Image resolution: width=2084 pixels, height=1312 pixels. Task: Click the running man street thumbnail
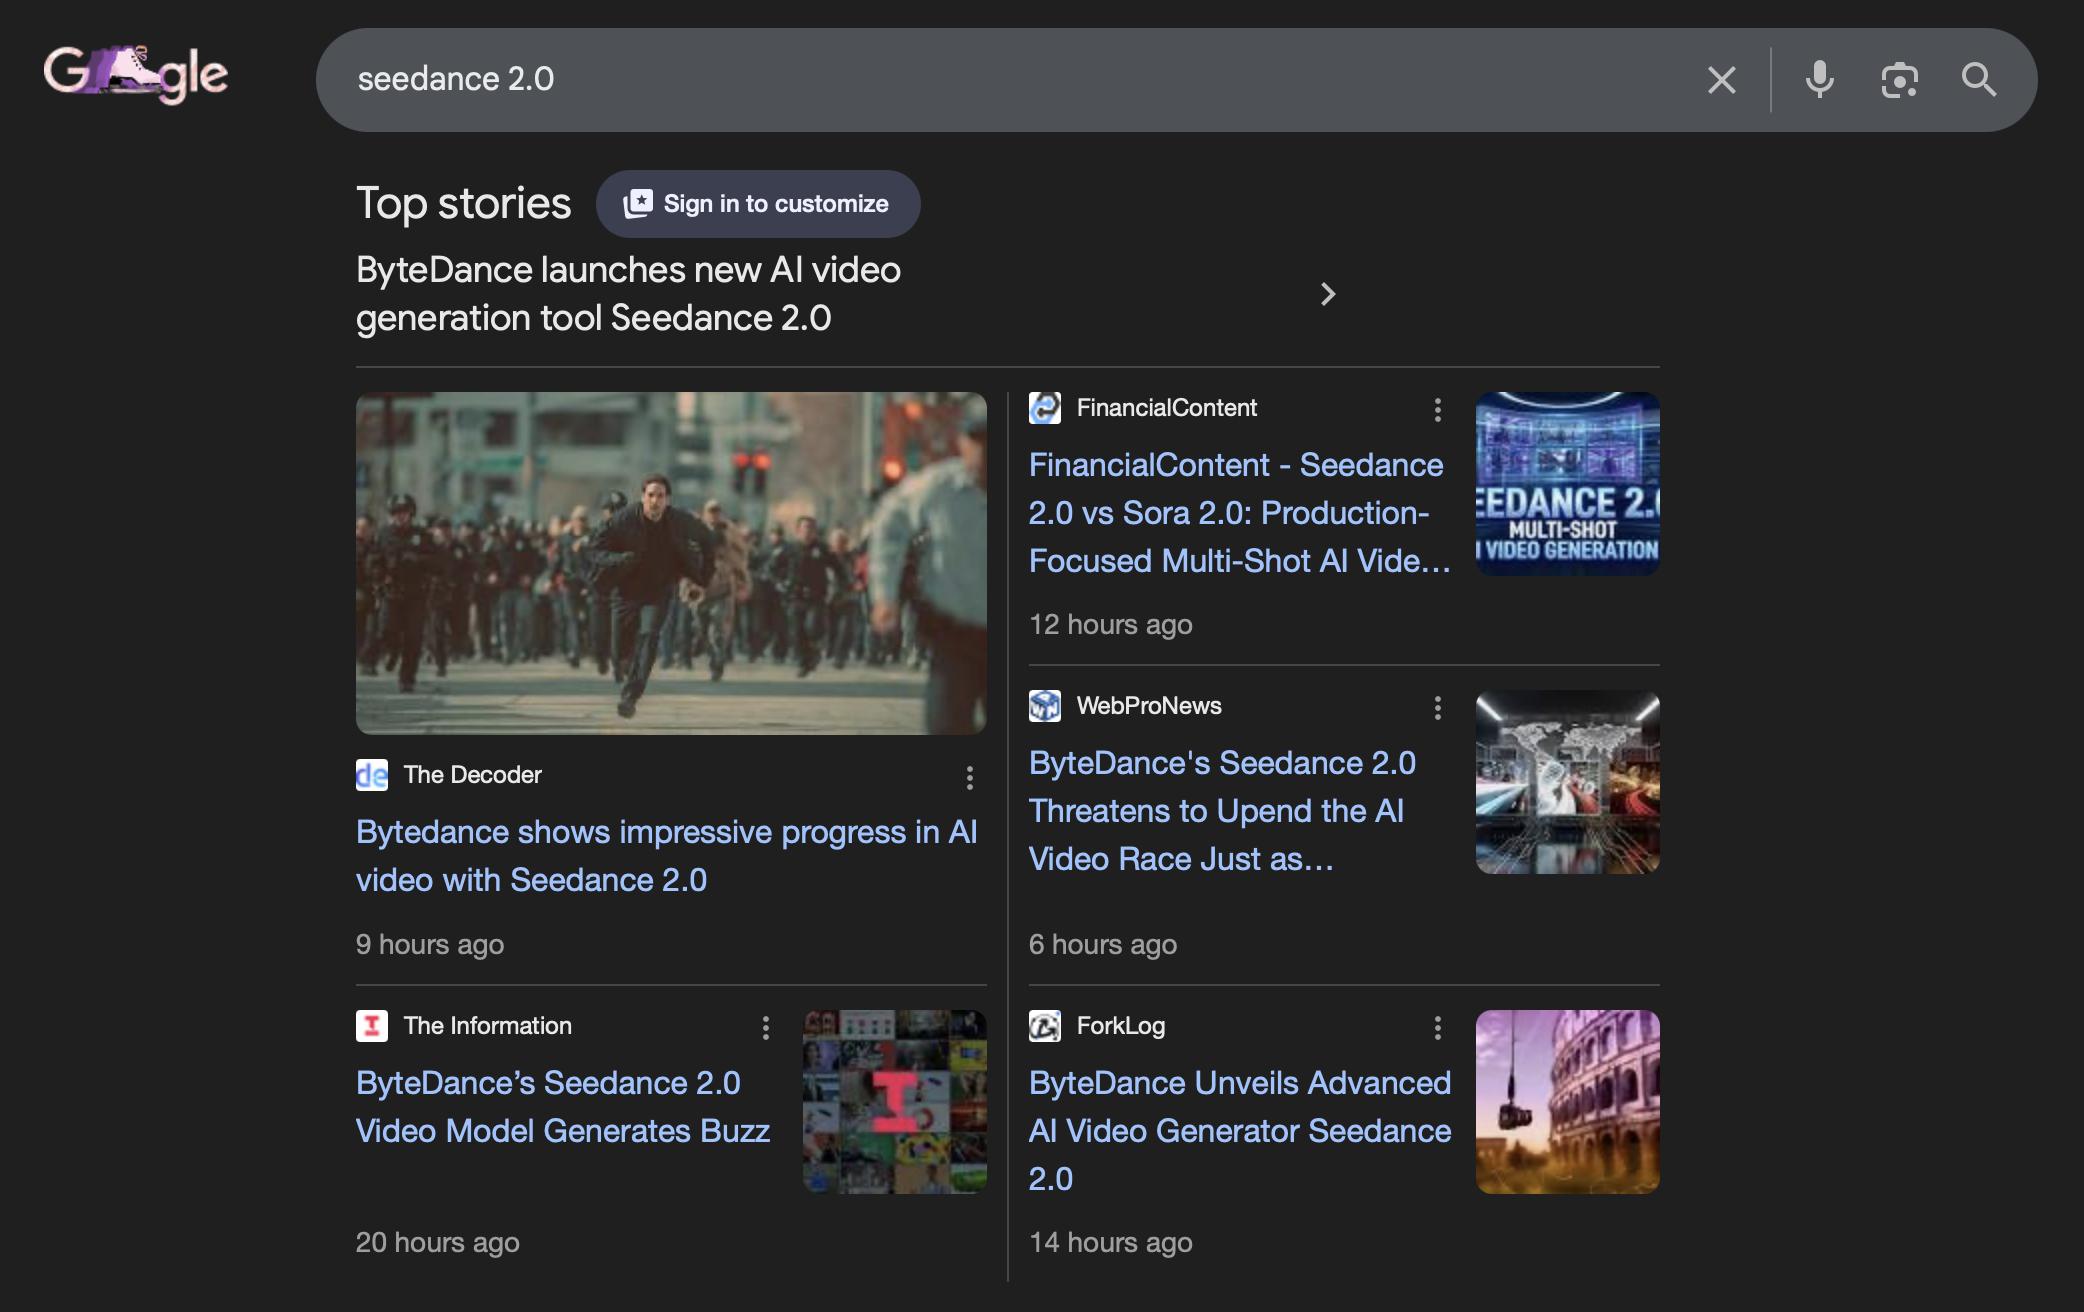tap(671, 563)
